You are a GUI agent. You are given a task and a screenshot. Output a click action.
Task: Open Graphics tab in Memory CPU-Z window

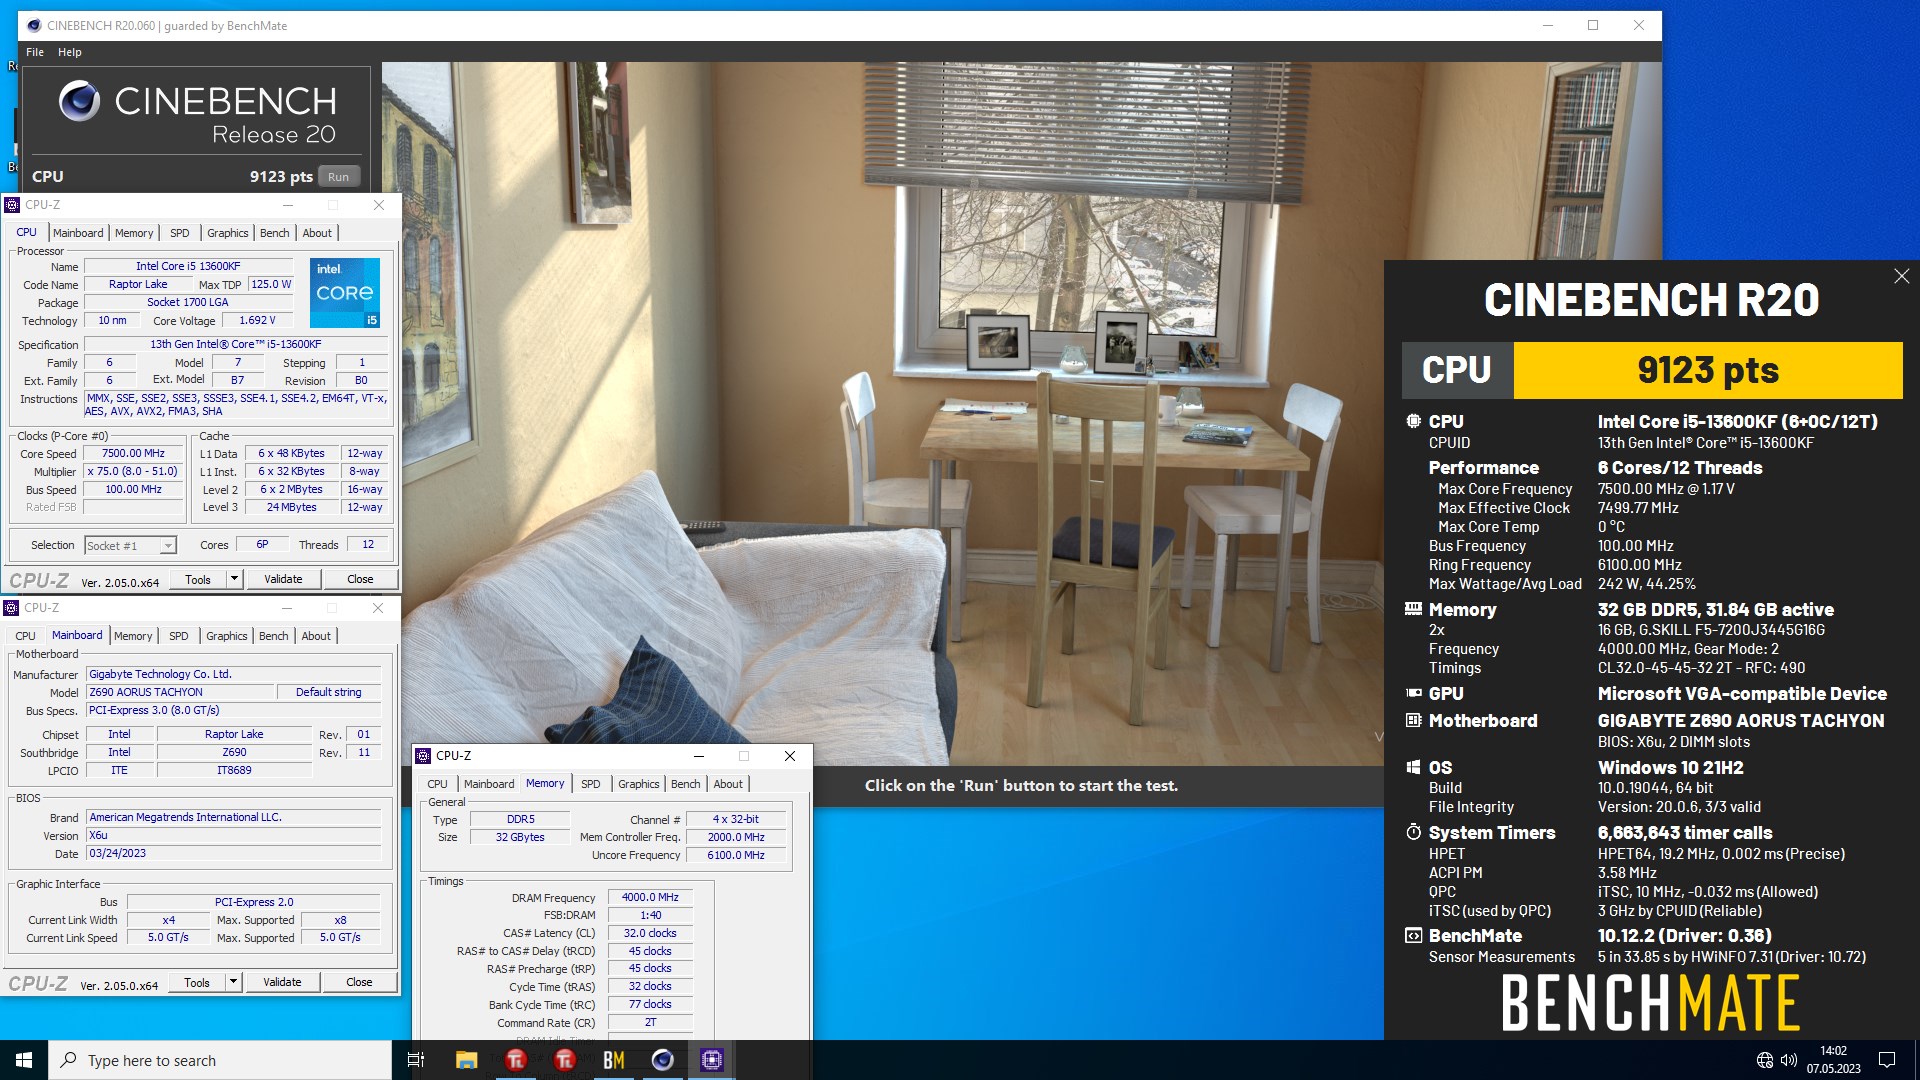pos(639,784)
